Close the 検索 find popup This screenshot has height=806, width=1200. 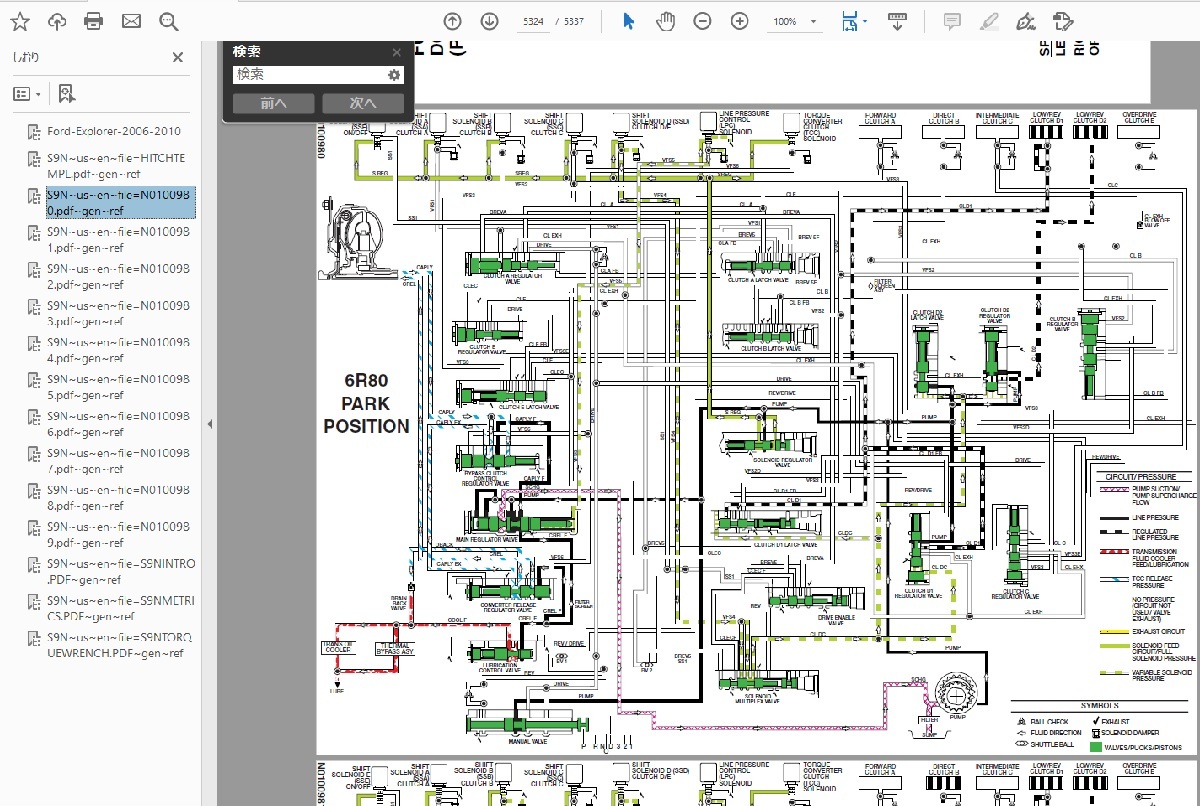397,52
